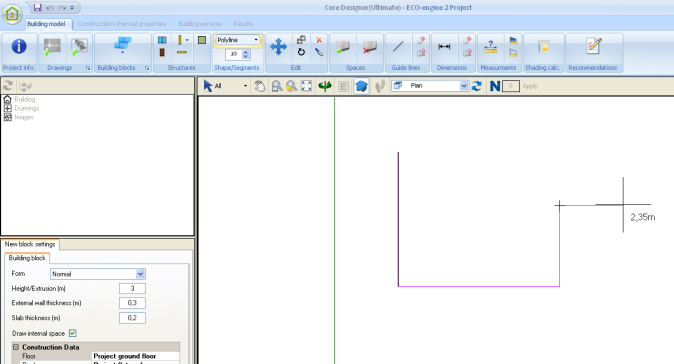Viewport: 674px width, 364px height.
Task: Open the Form Normal dropdown
Action: (x=98, y=274)
